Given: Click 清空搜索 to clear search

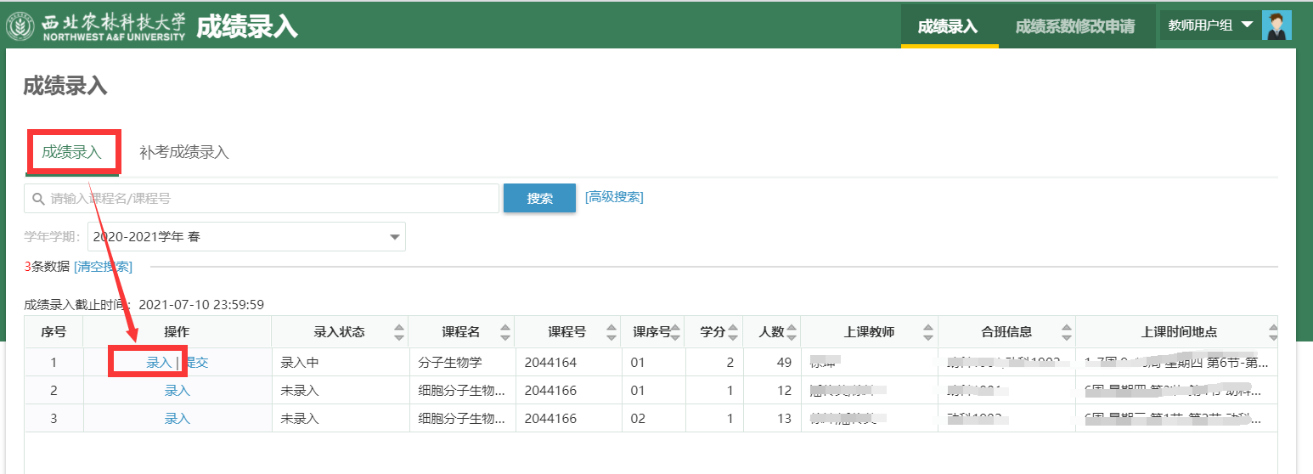Looking at the screenshot, I should [x=103, y=267].
